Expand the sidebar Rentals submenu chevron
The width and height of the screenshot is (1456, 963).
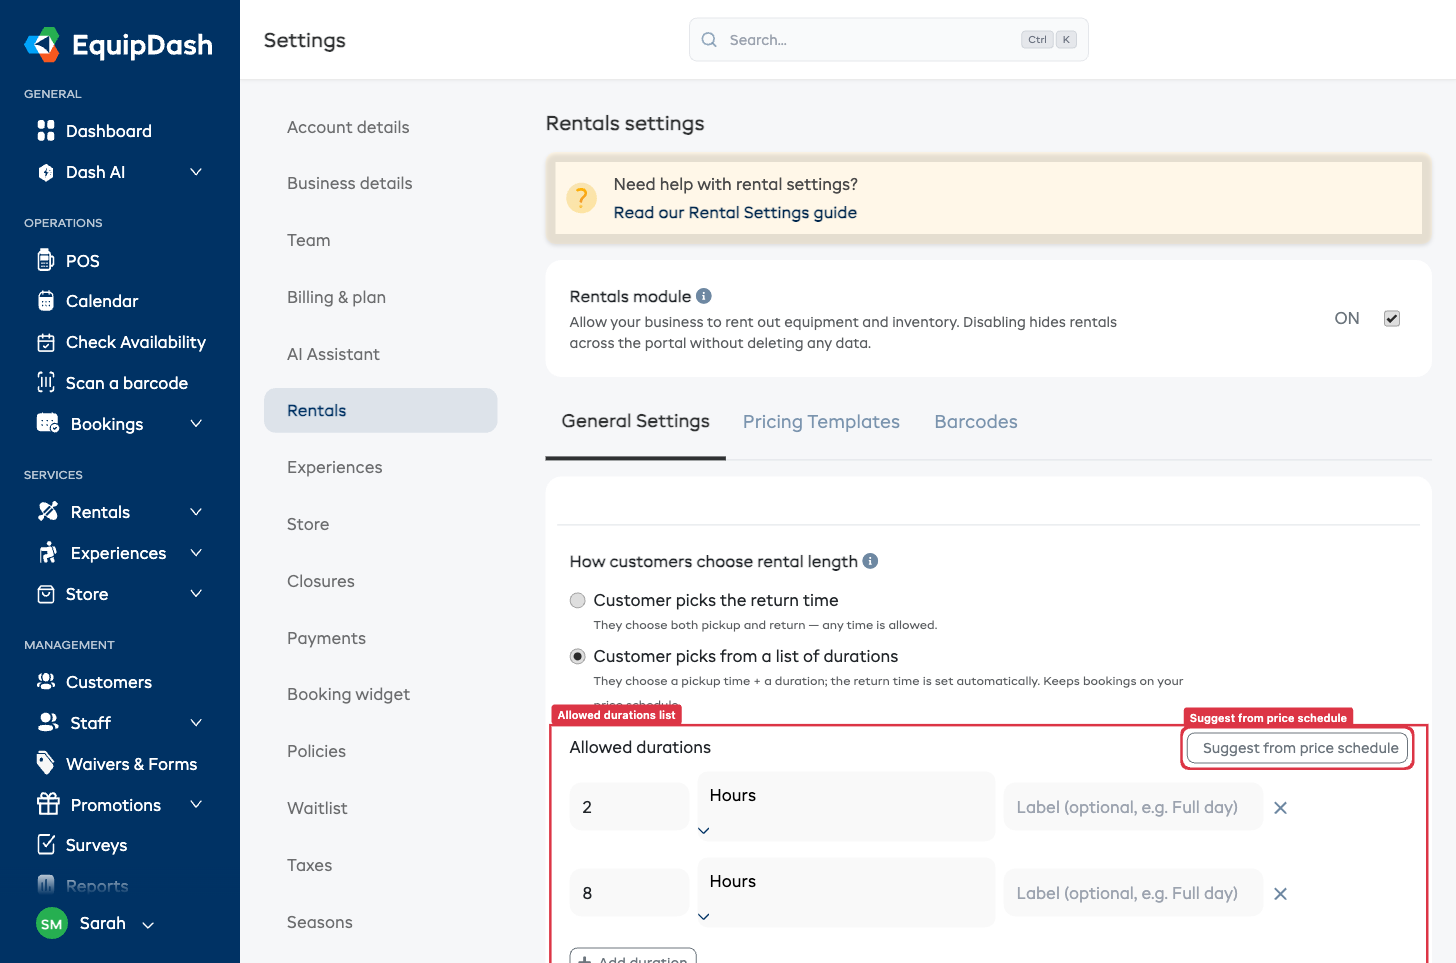pos(196,512)
